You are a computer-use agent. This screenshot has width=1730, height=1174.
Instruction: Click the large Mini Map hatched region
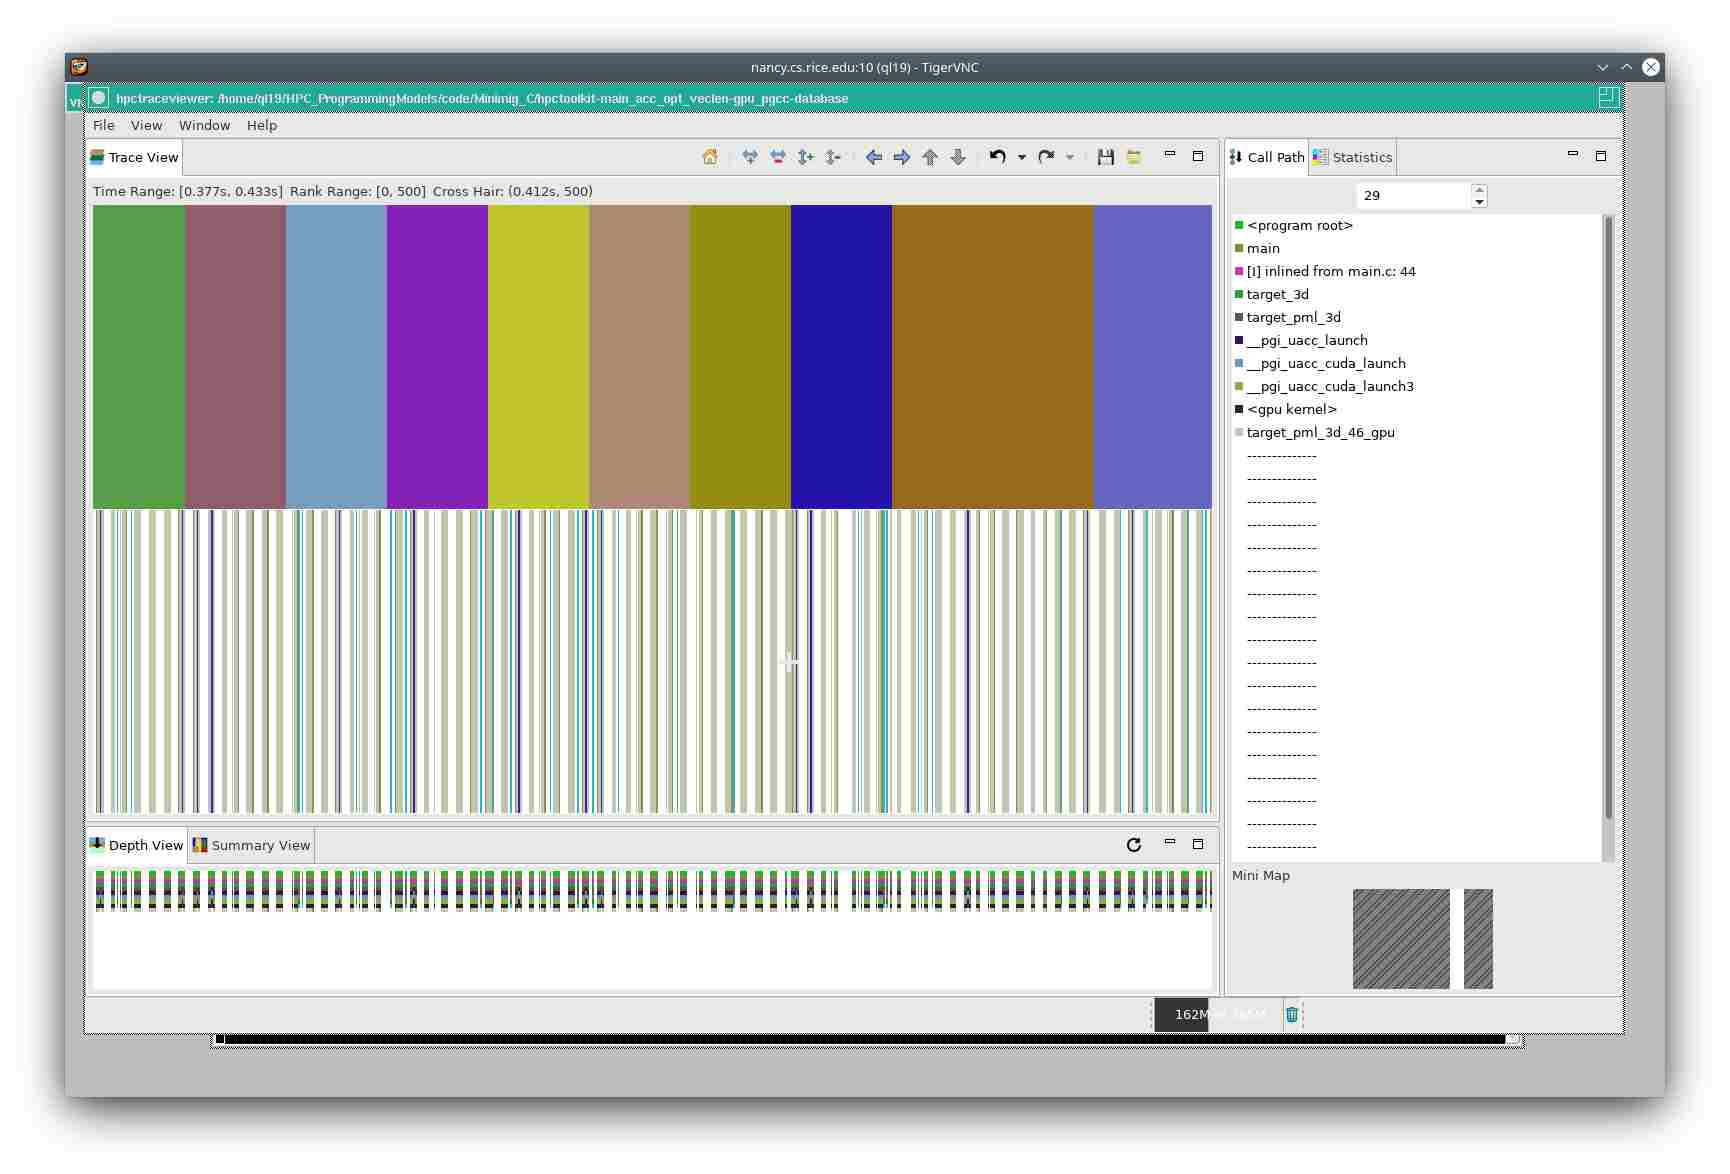click(x=1401, y=939)
